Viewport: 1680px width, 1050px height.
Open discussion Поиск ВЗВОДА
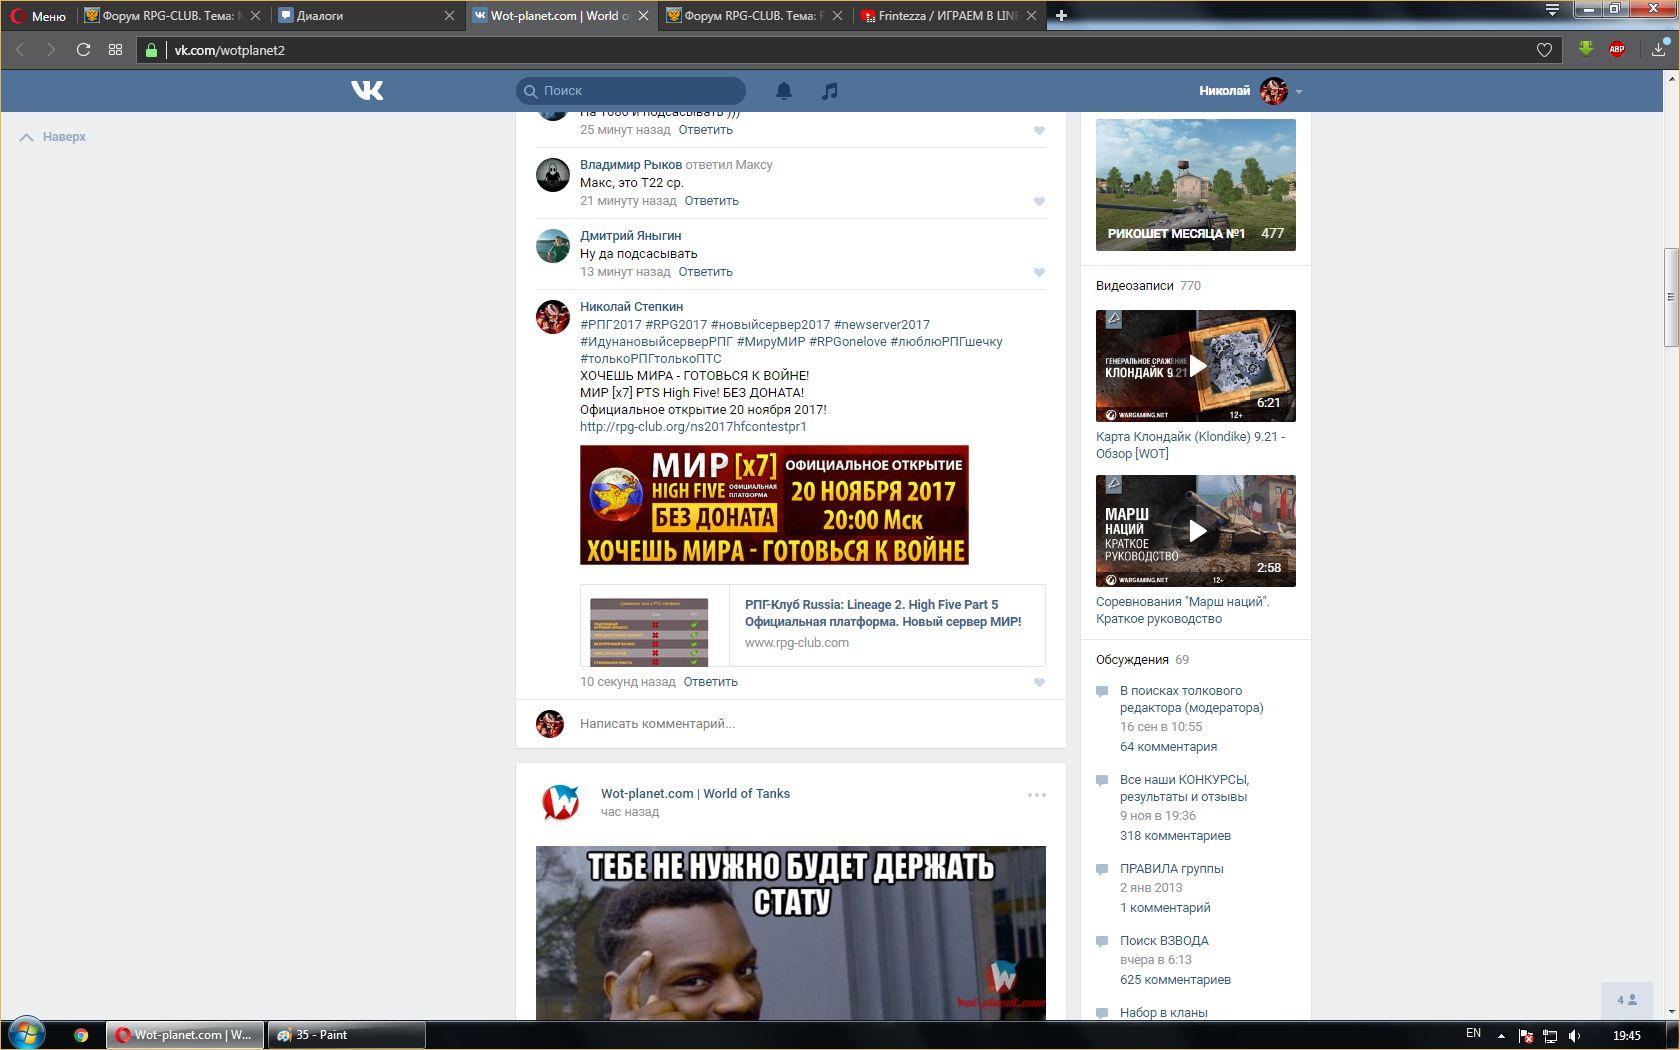click(1164, 941)
